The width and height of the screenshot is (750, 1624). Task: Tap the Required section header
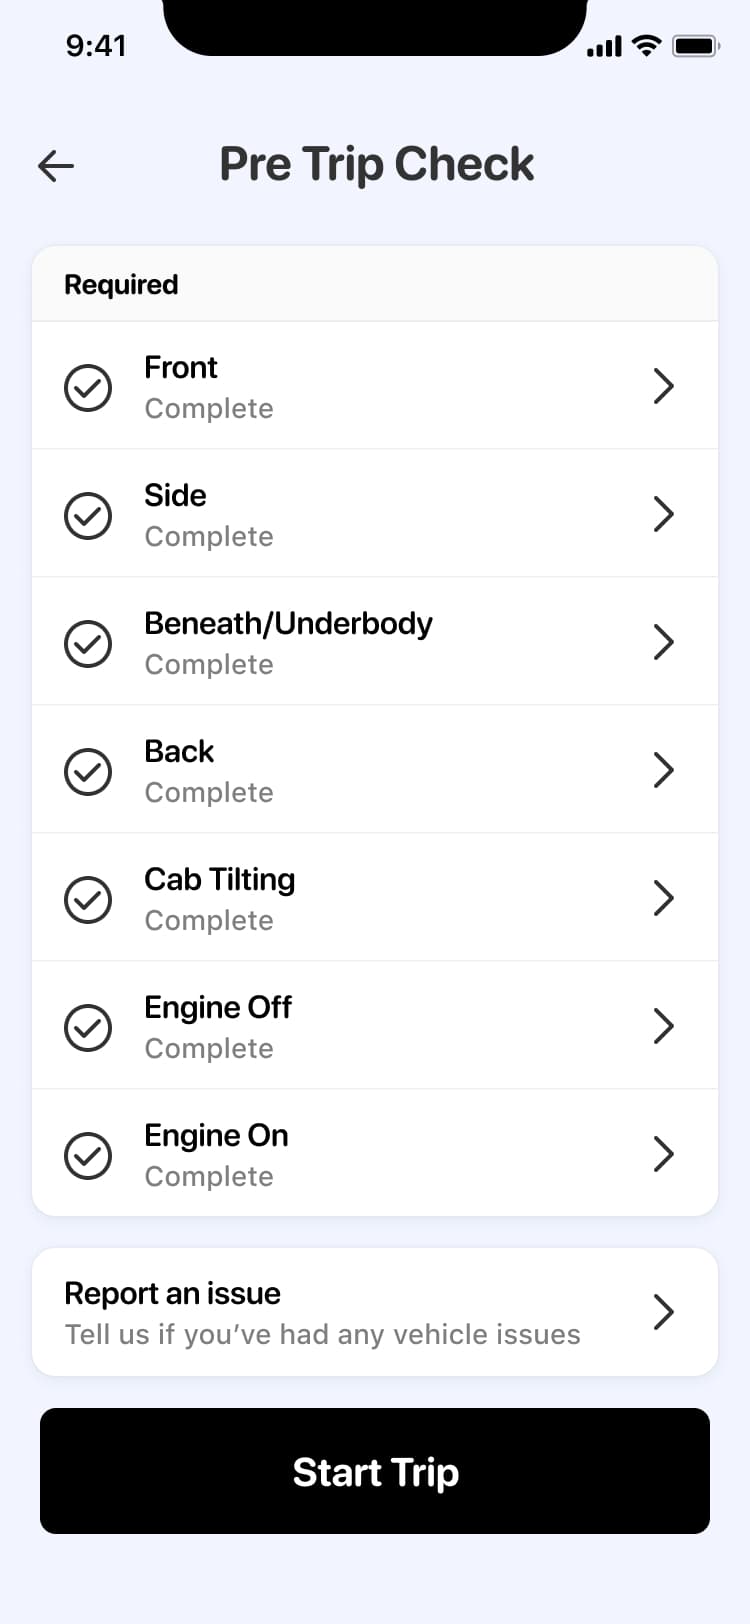coord(375,284)
